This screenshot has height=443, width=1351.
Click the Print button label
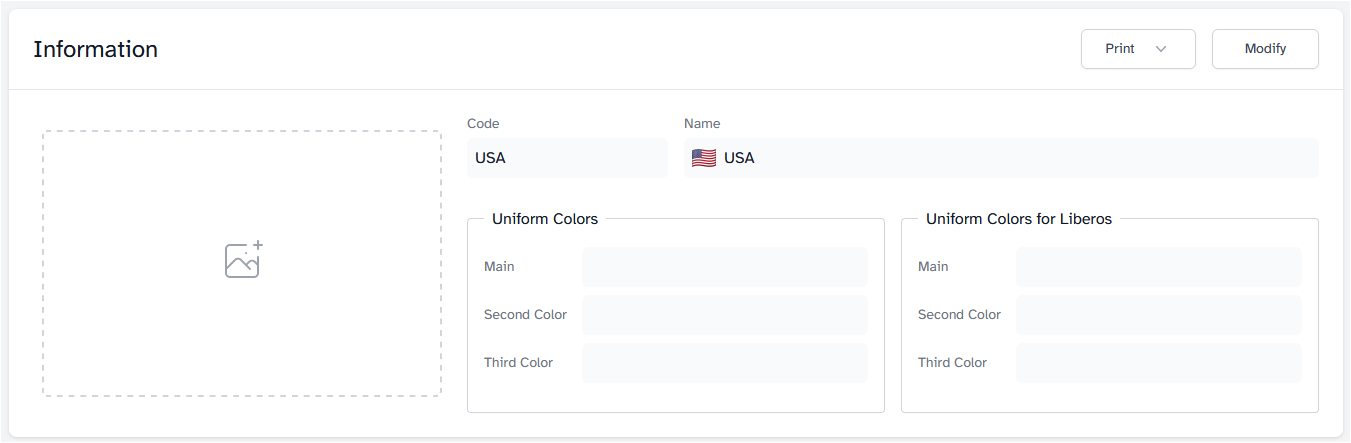[x=1120, y=49]
